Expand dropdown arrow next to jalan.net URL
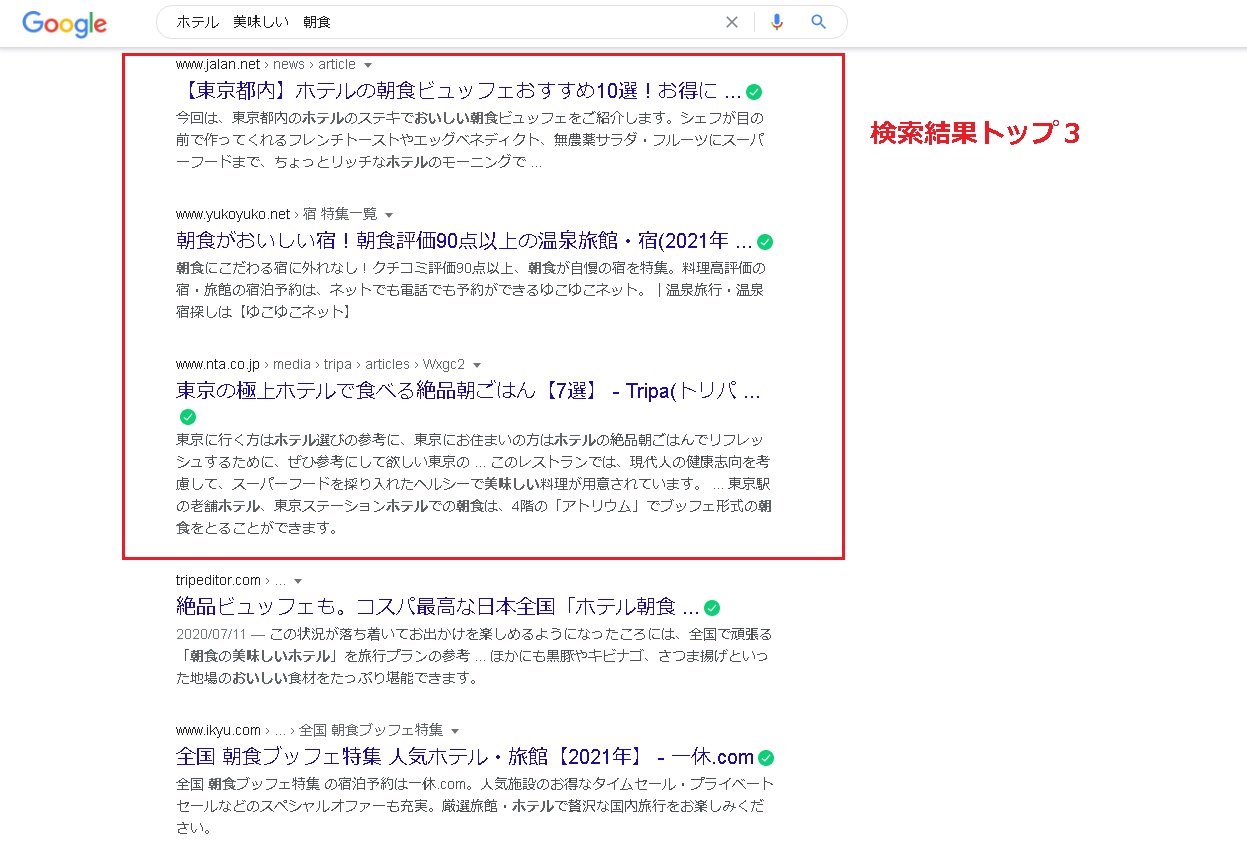Screen dimensions: 1247x842 coord(368,65)
